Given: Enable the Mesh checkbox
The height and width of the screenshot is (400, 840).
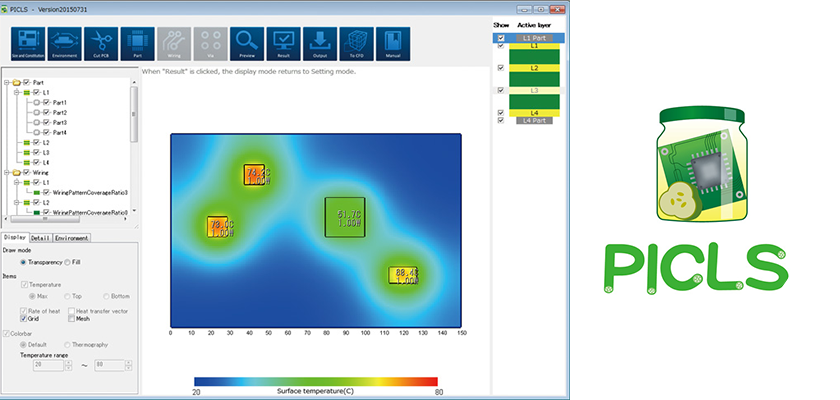Looking at the screenshot, I should click(x=72, y=319).
